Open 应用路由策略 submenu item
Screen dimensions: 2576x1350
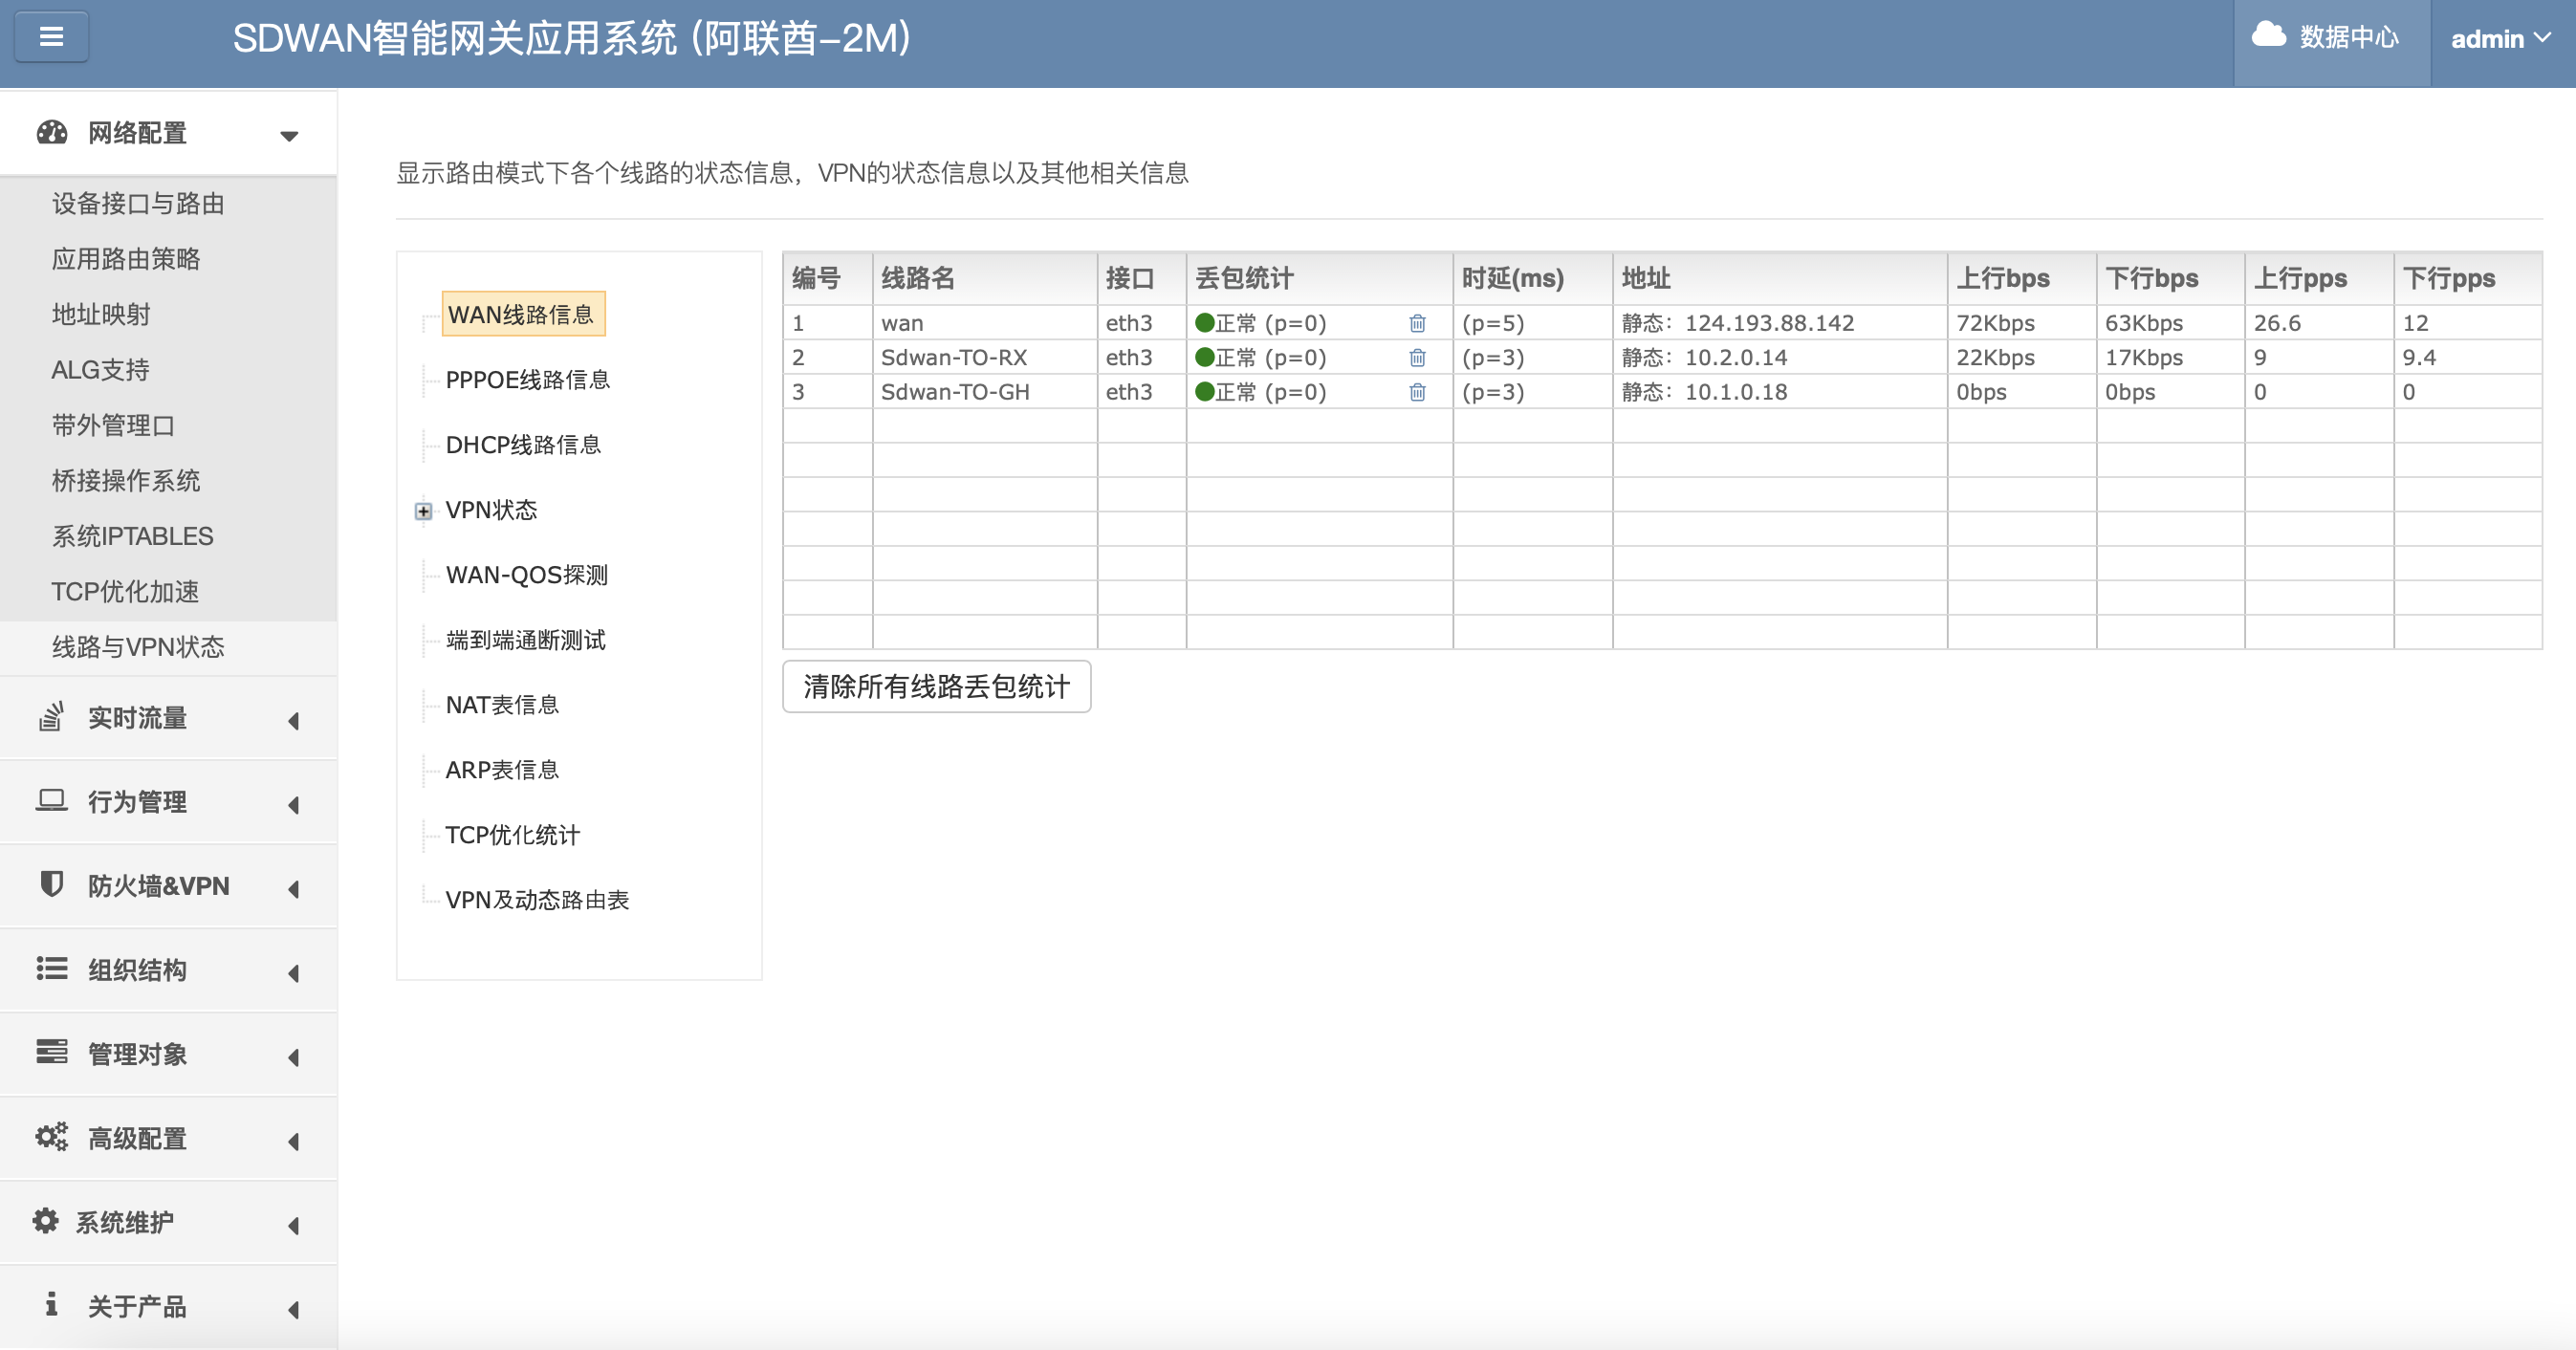126,259
